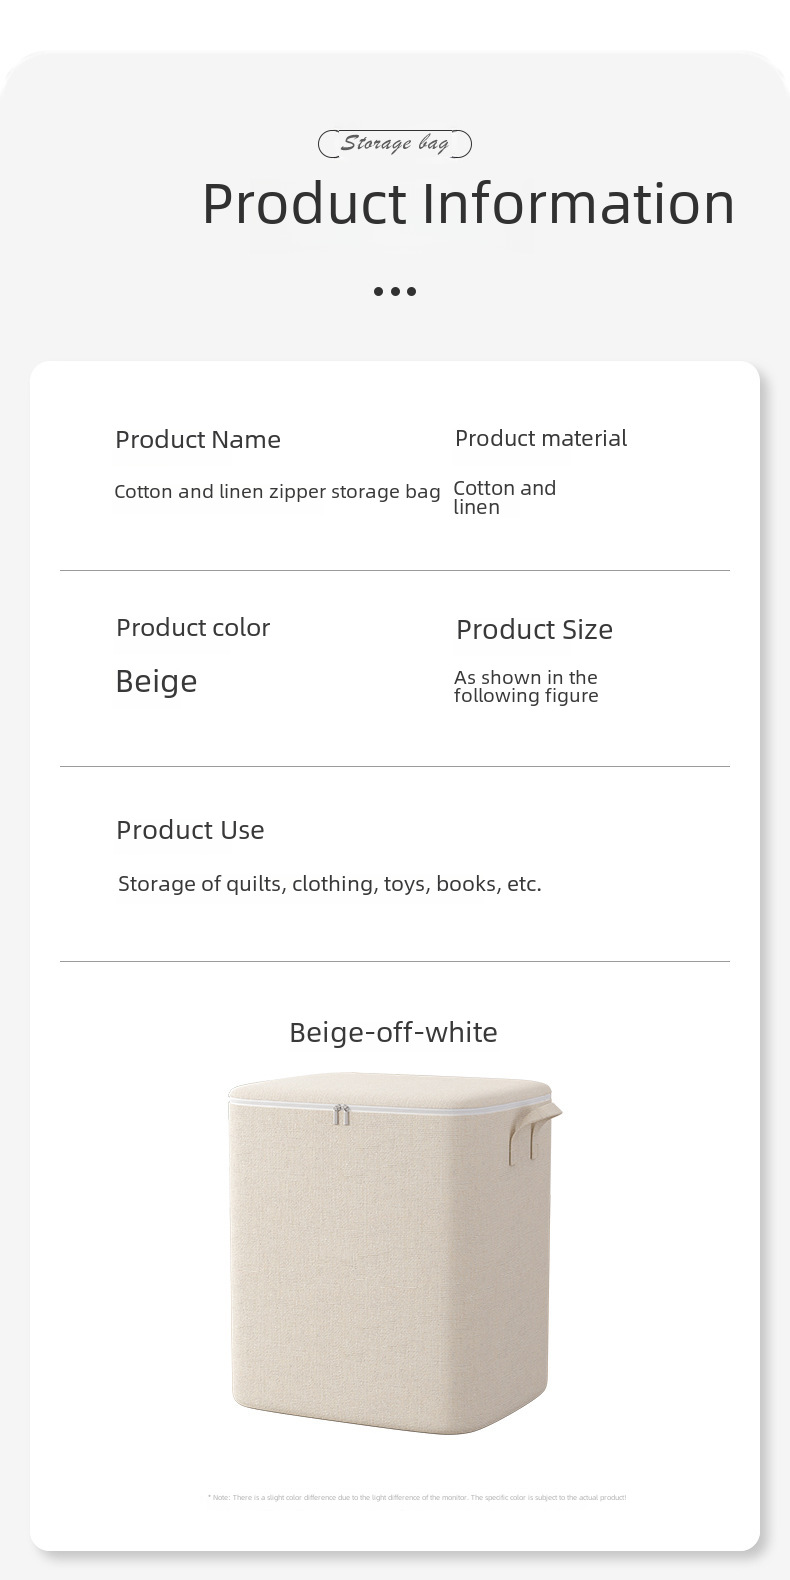Screen dimensions: 790x1580
Task: Click the Product Name label
Action: tap(198, 440)
